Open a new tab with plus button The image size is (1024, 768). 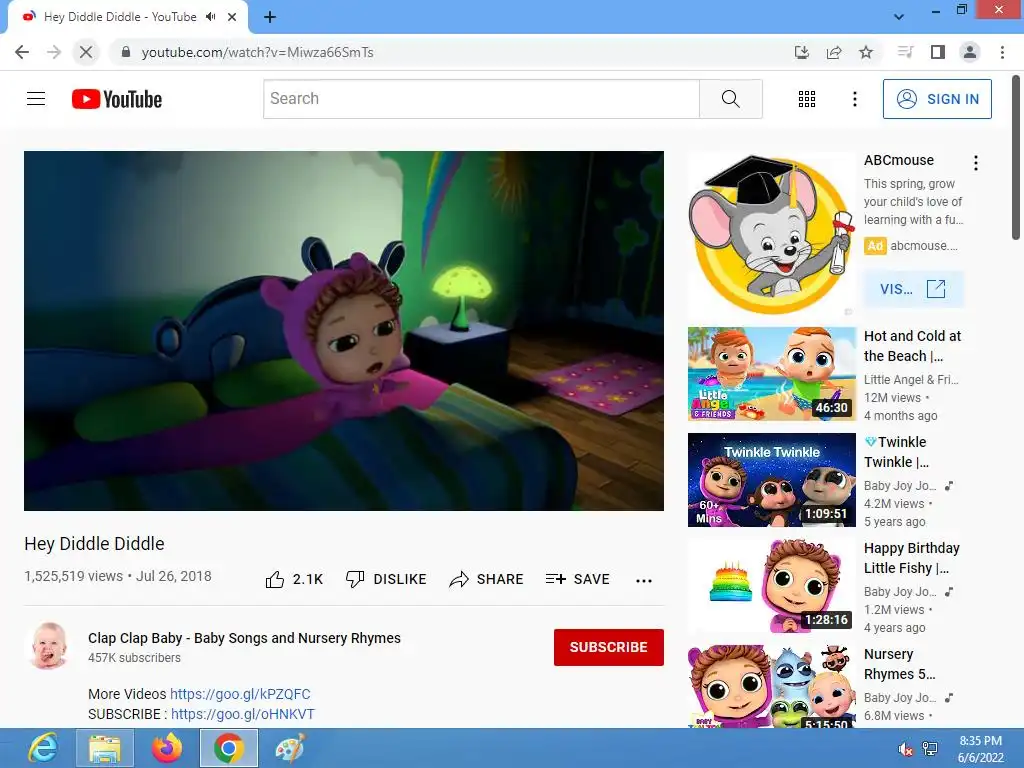pos(270,17)
